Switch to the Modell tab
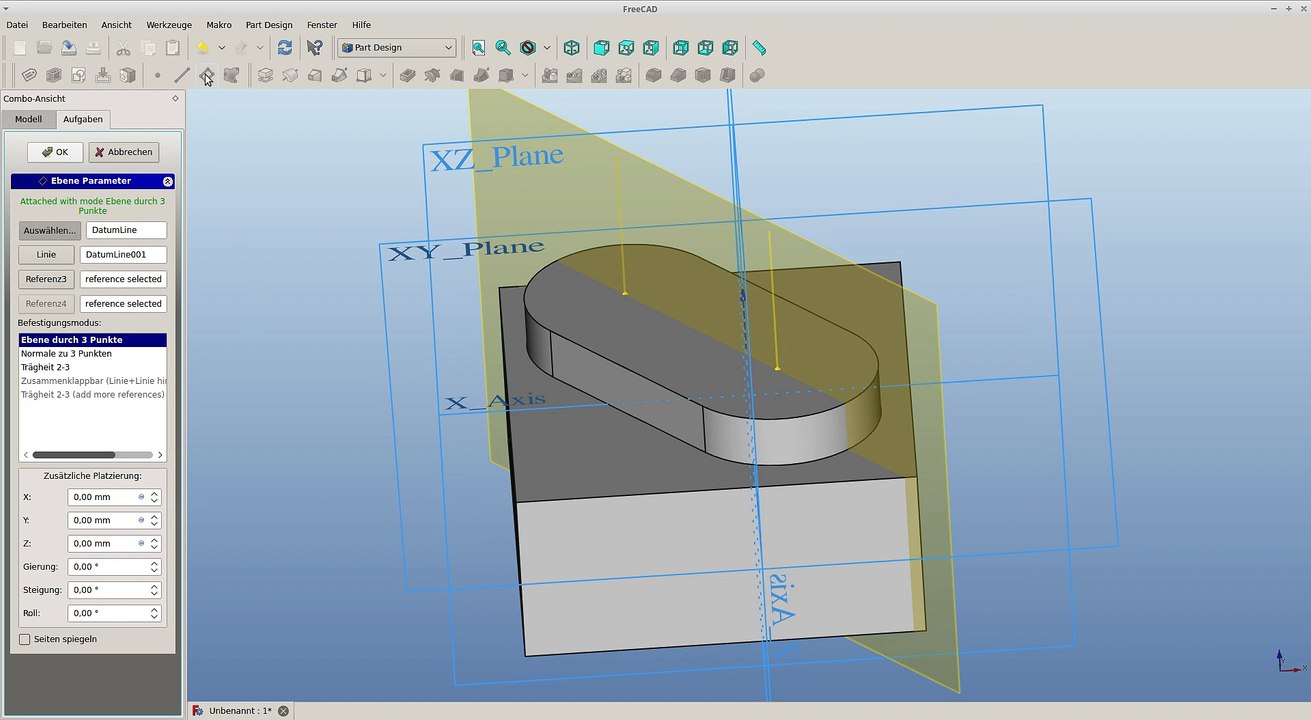This screenshot has width=1311, height=720. click(x=28, y=119)
